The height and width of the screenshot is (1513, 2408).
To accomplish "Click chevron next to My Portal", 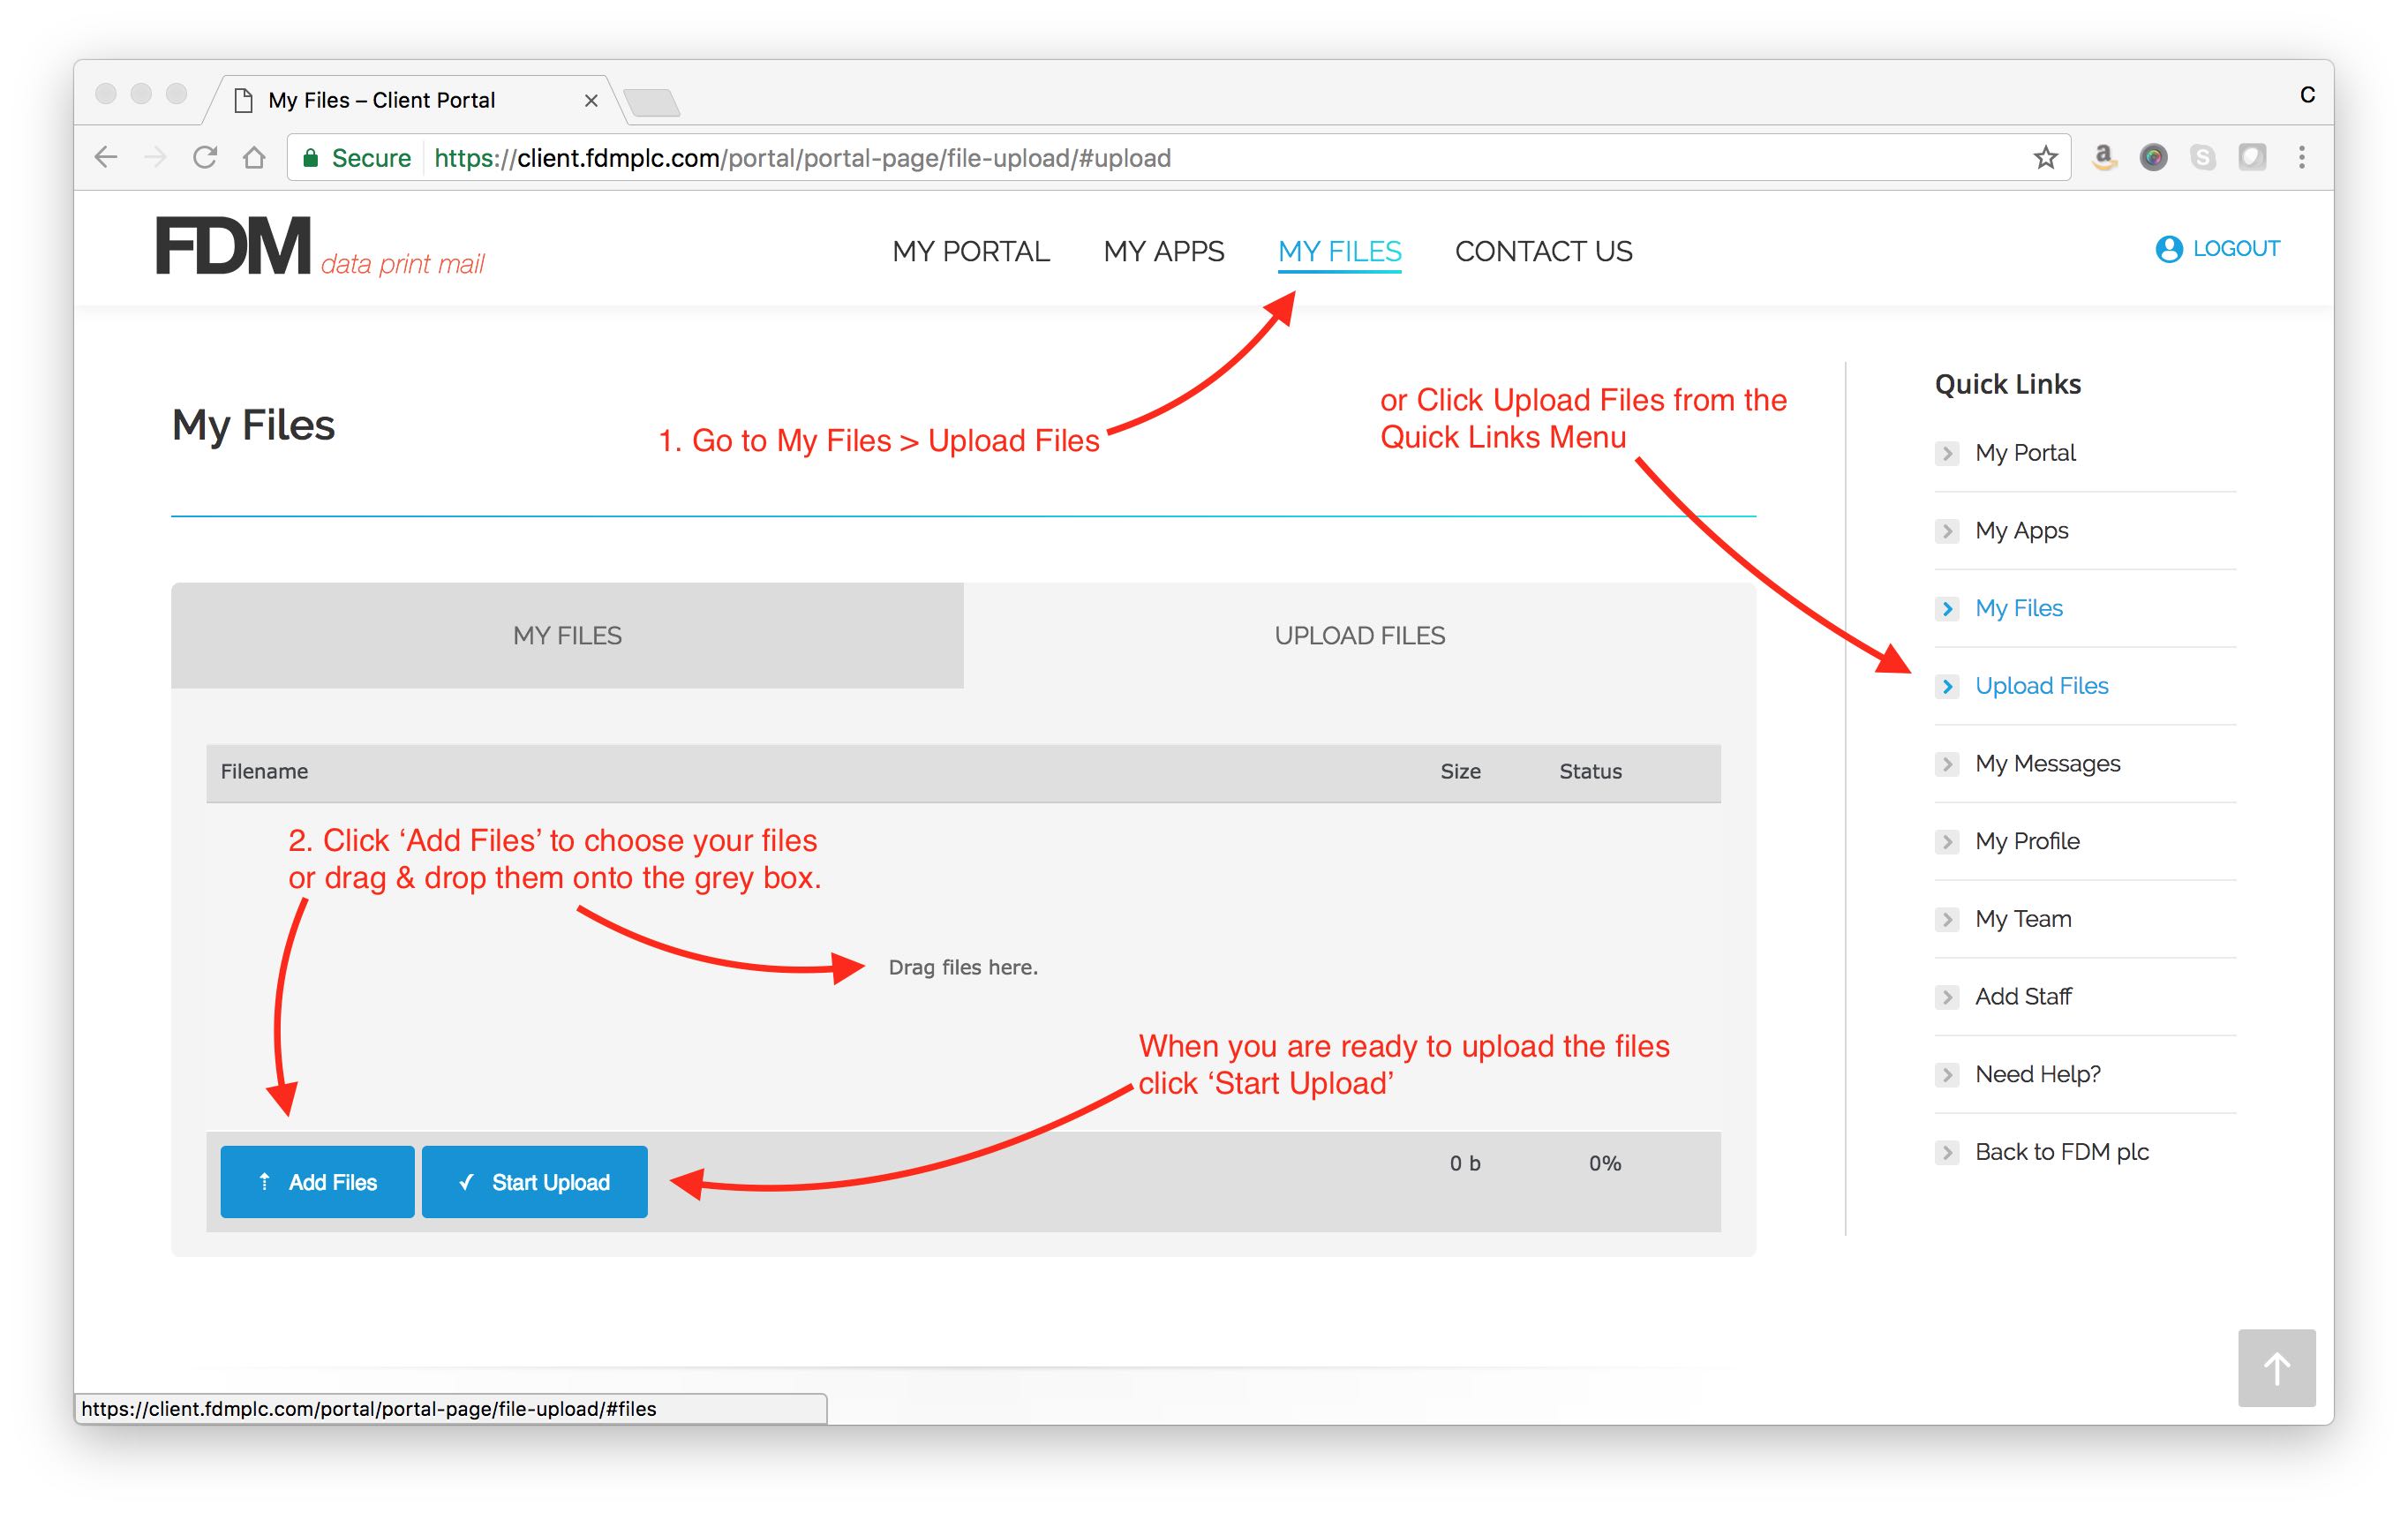I will coord(1946,453).
